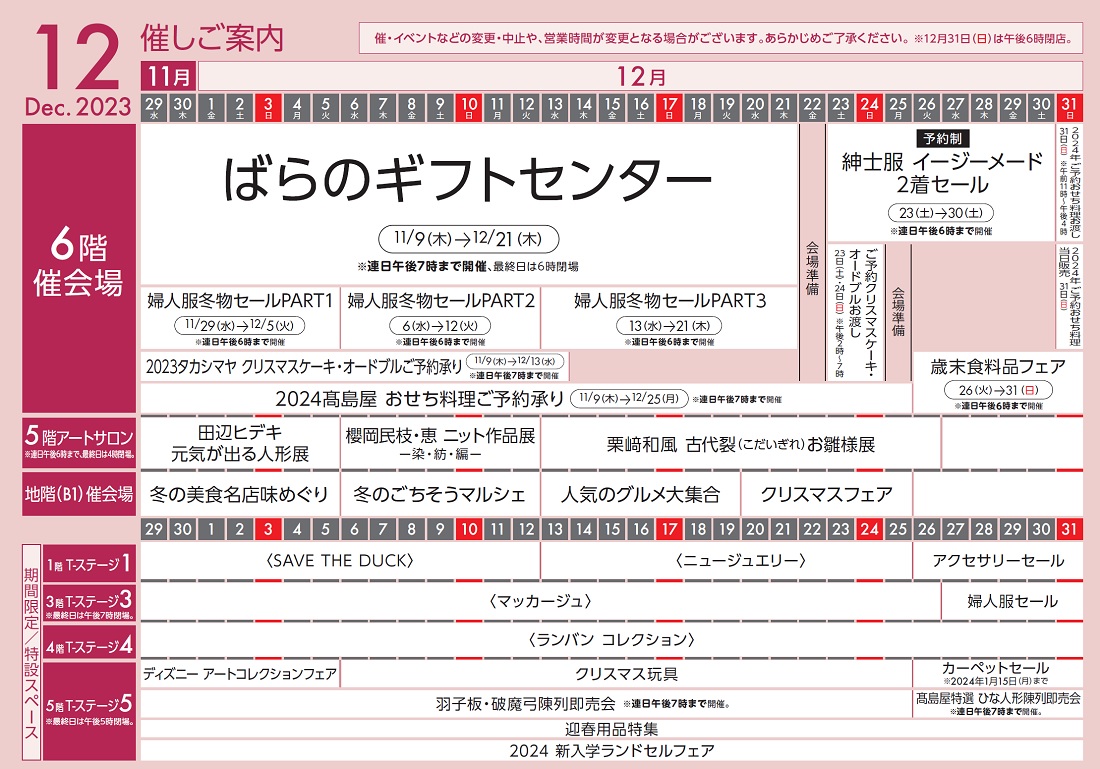Select the 11/29(水)→12/5(火) date pill
Image resolution: width=1100 pixels, height=769 pixels.
click(x=240, y=326)
